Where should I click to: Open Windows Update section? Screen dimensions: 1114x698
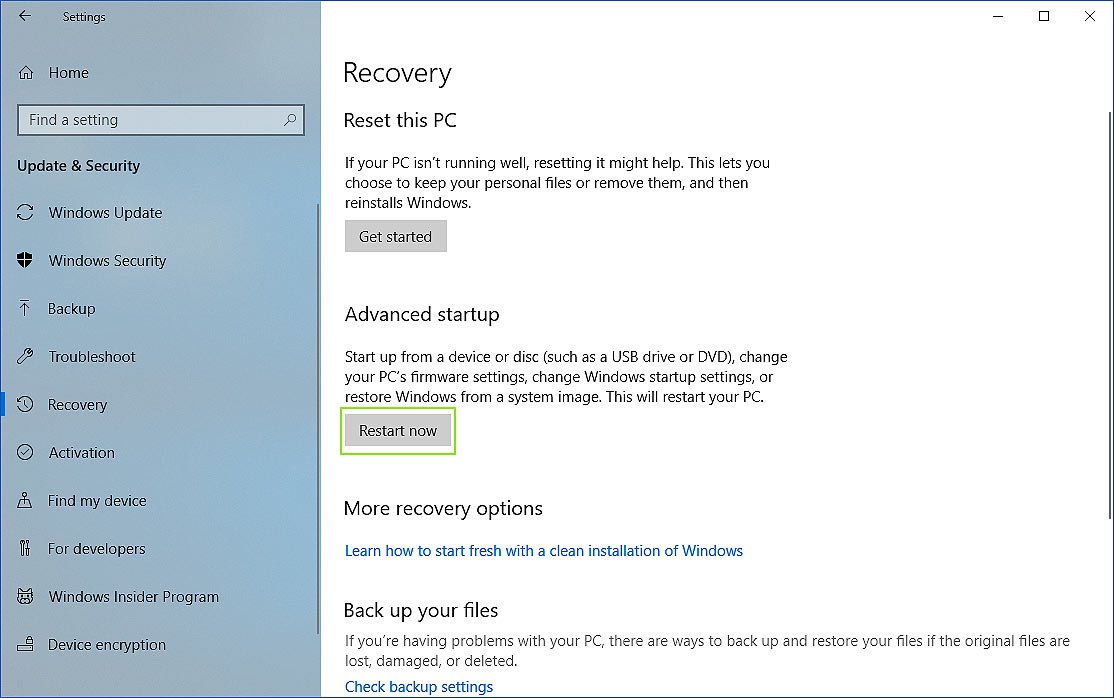tap(105, 213)
